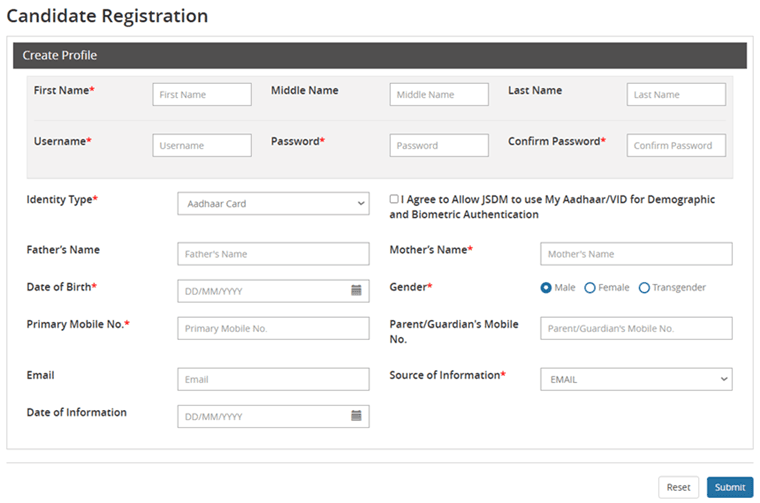
Task: Open calendar picker for Date of Information
Action: coord(356,416)
